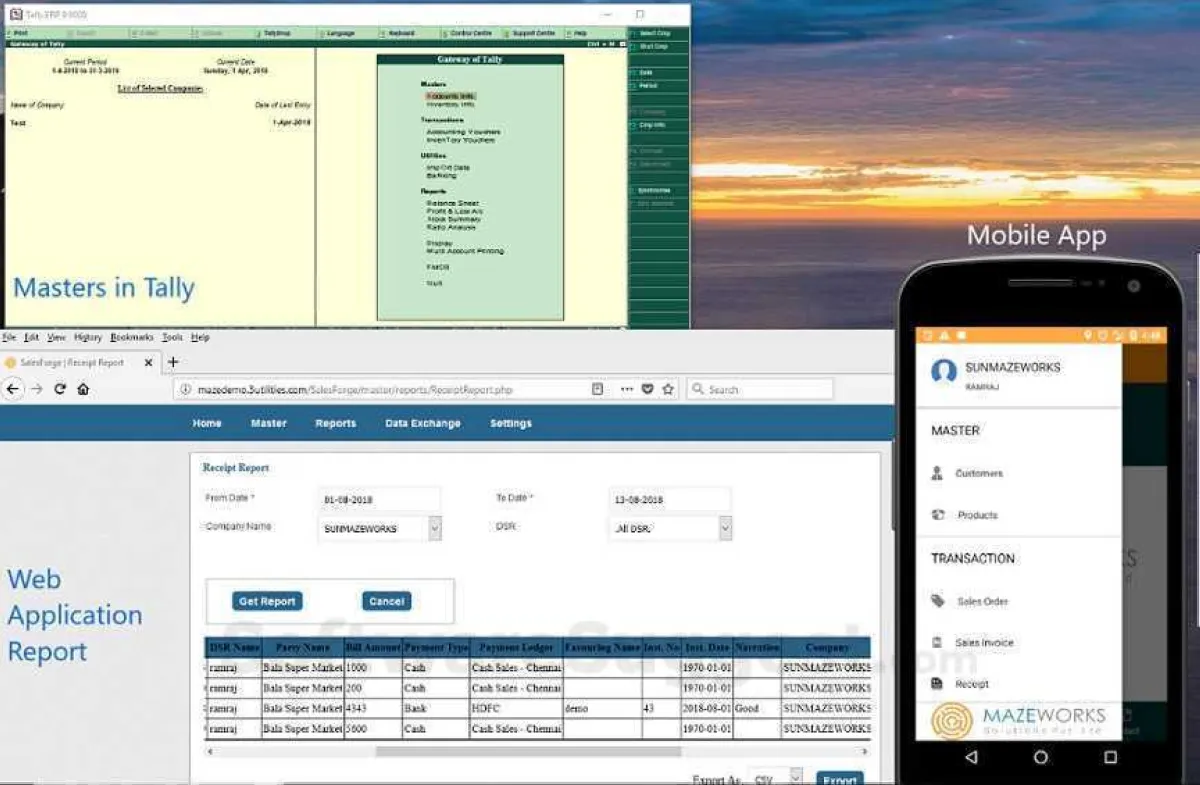Tap Android recent apps square button
This screenshot has height=785, width=1200.
(1110, 758)
